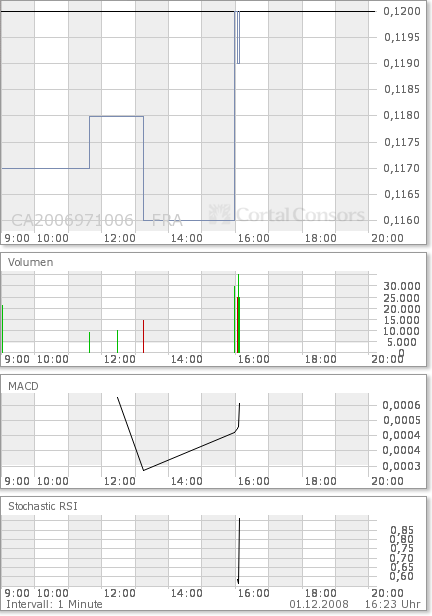The width and height of the screenshot is (432, 616).
Task: Click the 15.000 volume axis label
Action: 401,320
